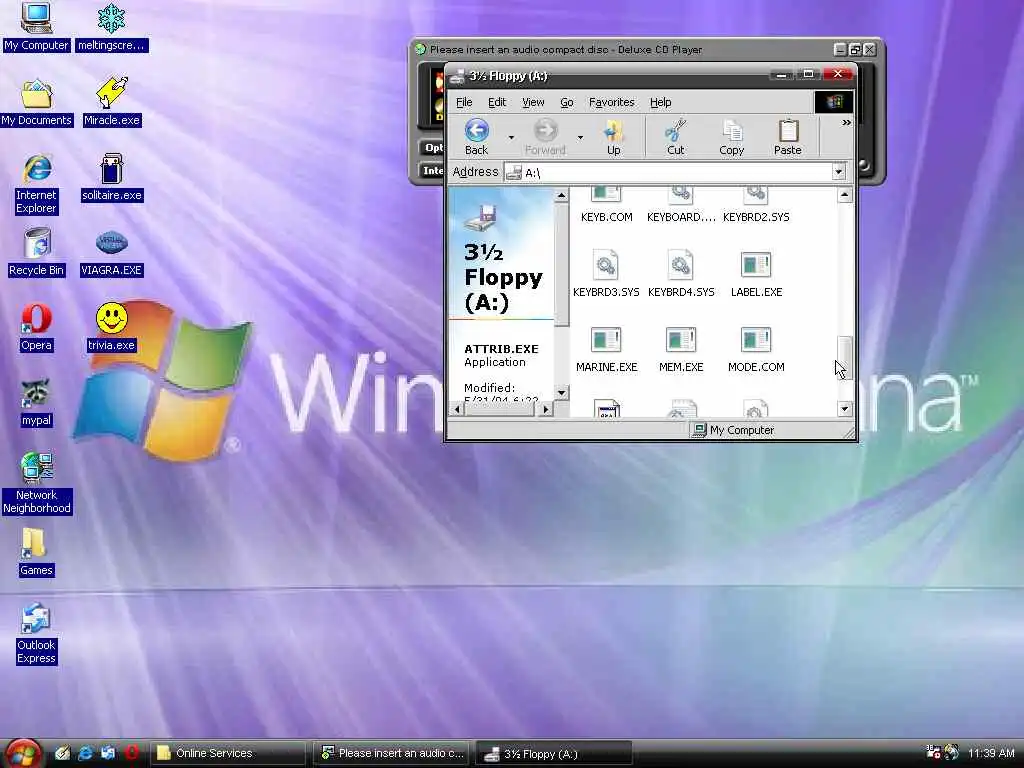Image resolution: width=1024 pixels, height=768 pixels.
Task: Switch to Online Services taskbar button
Action: (x=227, y=753)
